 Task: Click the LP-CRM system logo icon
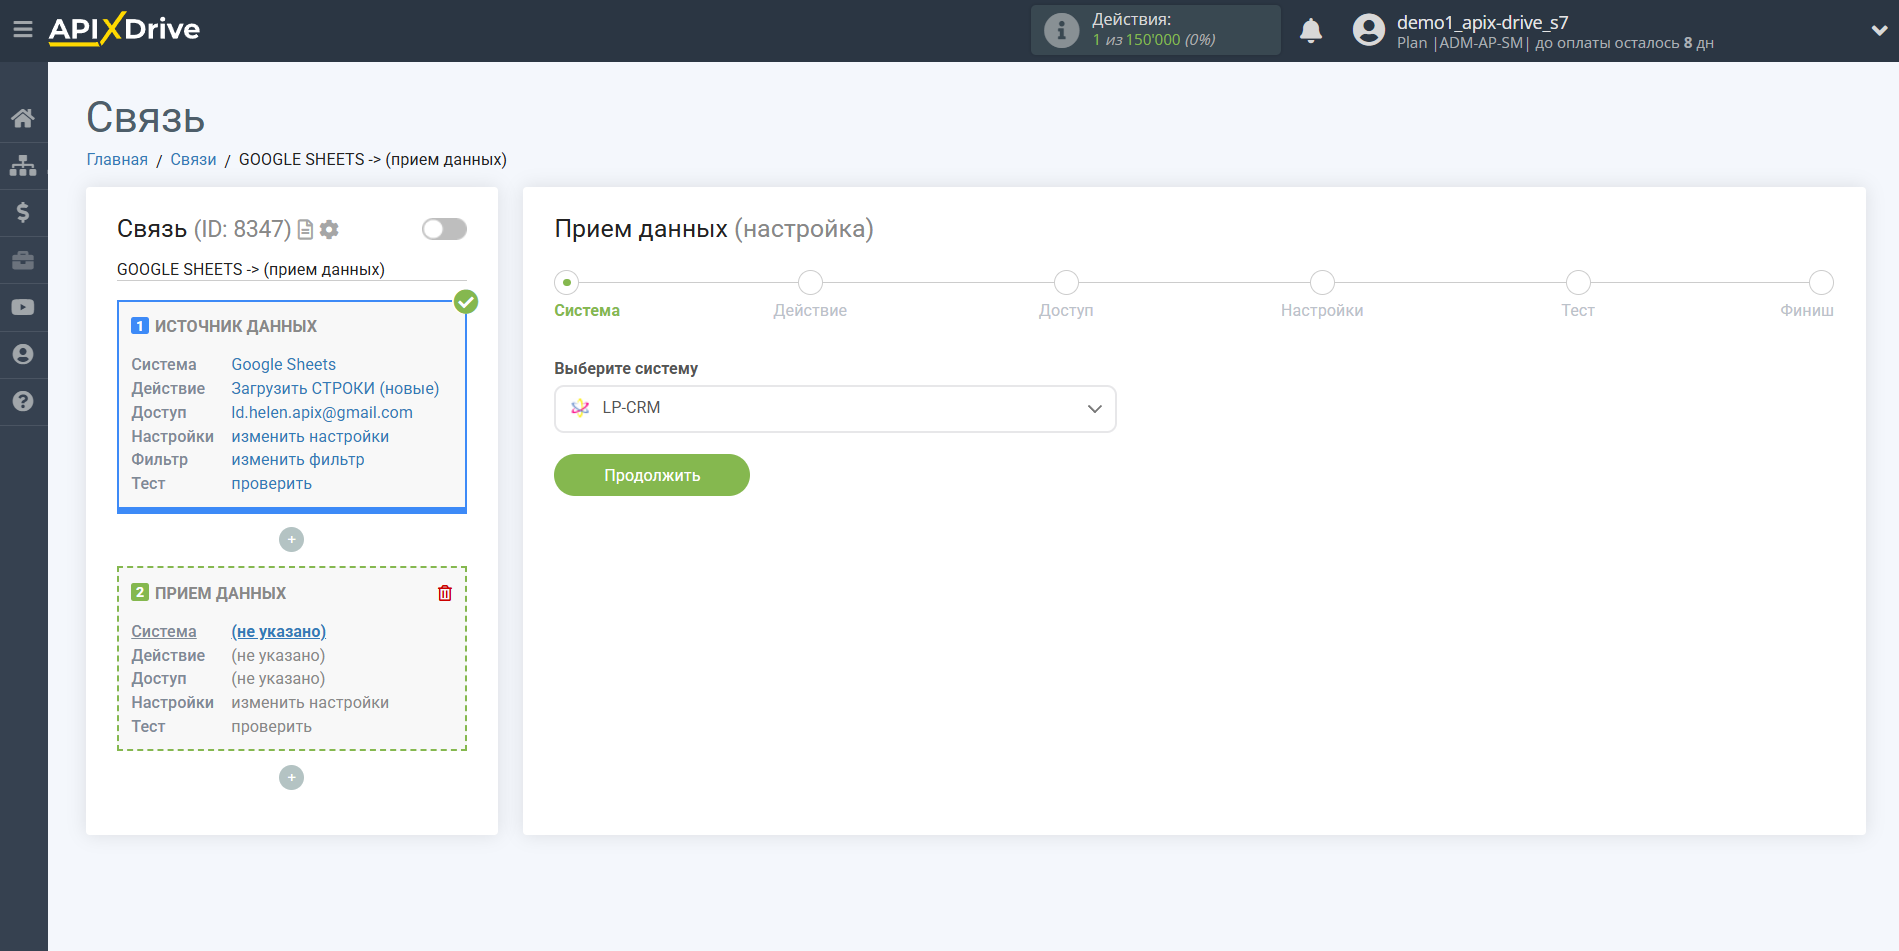(x=580, y=408)
